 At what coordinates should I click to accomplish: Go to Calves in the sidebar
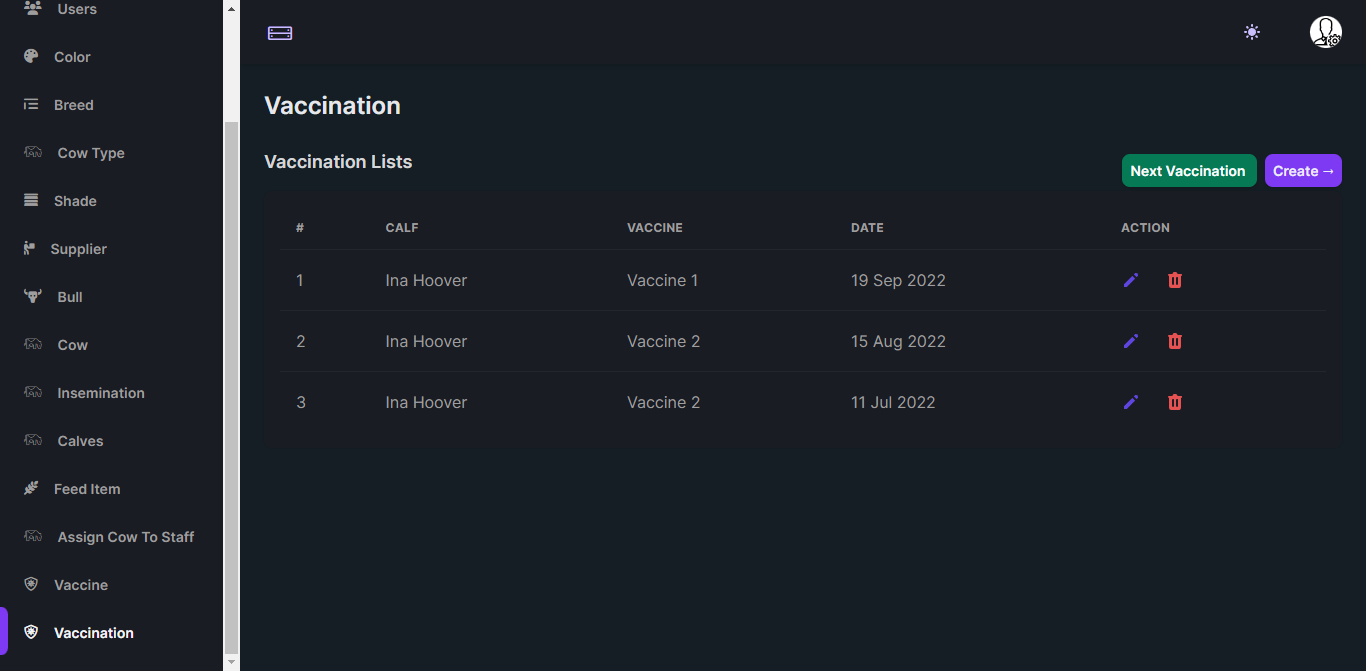coord(80,441)
